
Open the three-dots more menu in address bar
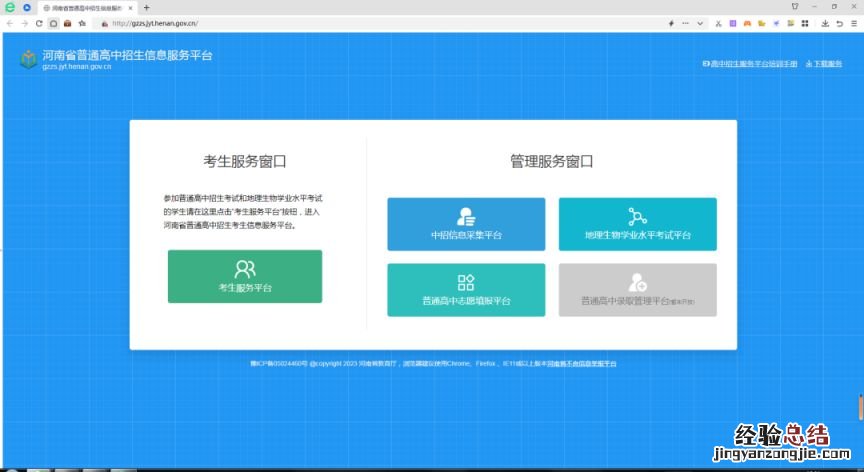tap(686, 23)
